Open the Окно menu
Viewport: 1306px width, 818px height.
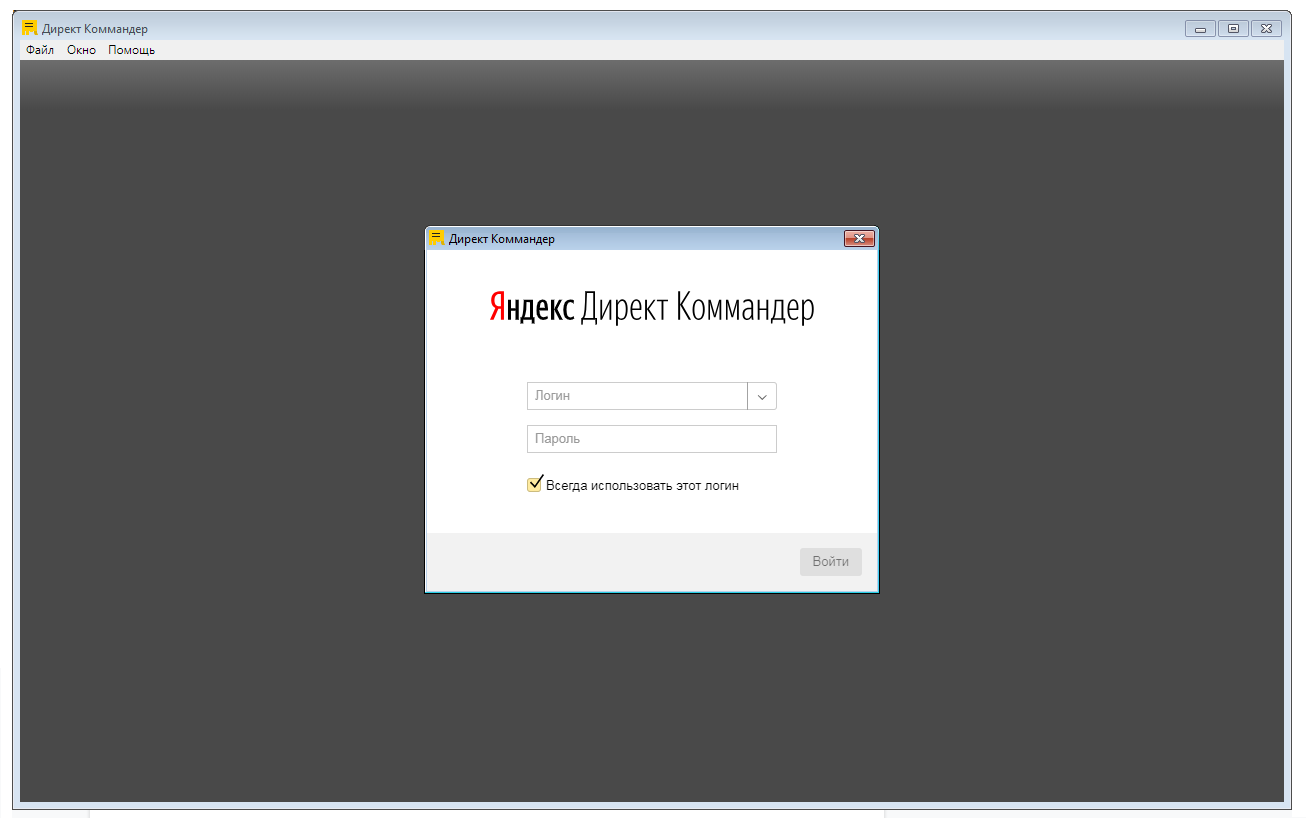[x=82, y=50]
